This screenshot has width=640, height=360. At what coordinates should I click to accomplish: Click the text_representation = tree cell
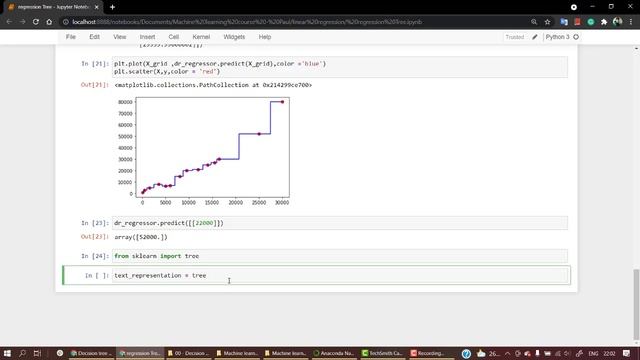coord(340,276)
